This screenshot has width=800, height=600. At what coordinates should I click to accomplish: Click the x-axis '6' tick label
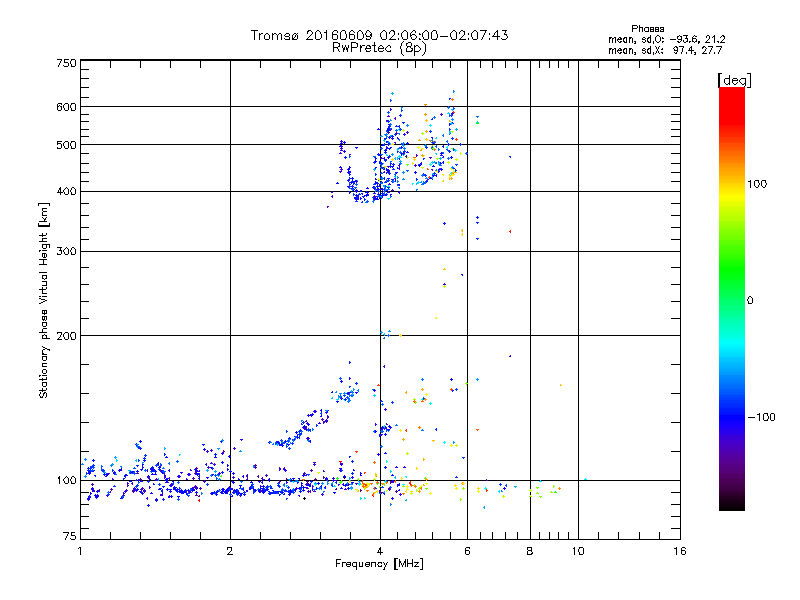click(x=467, y=551)
